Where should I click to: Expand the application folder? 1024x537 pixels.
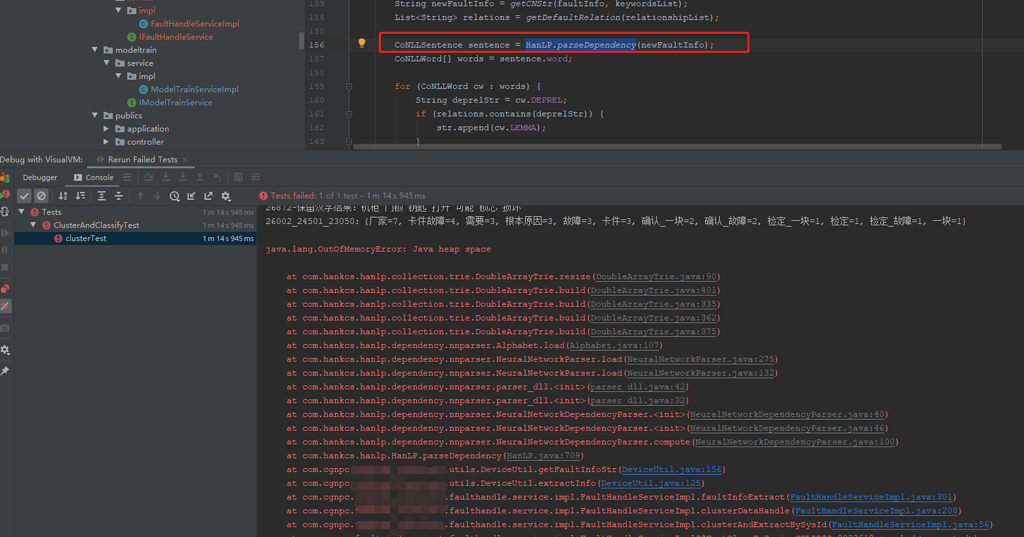[107, 129]
